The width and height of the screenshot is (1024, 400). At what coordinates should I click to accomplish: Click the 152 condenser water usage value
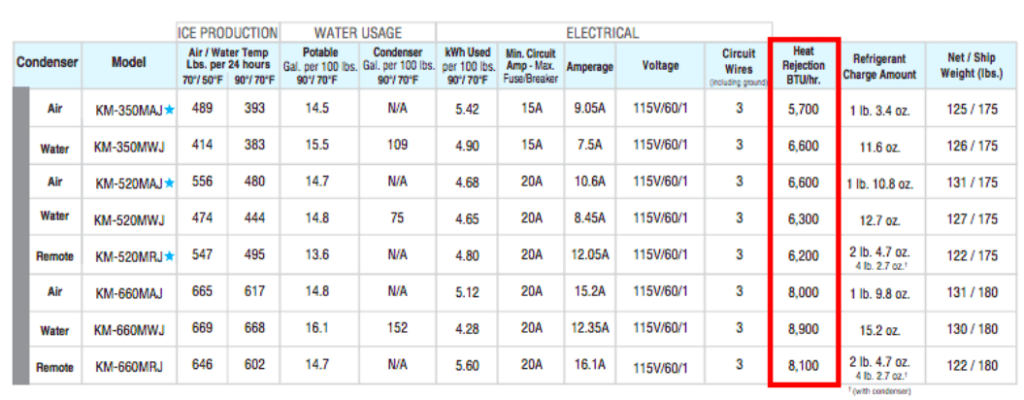(397, 329)
